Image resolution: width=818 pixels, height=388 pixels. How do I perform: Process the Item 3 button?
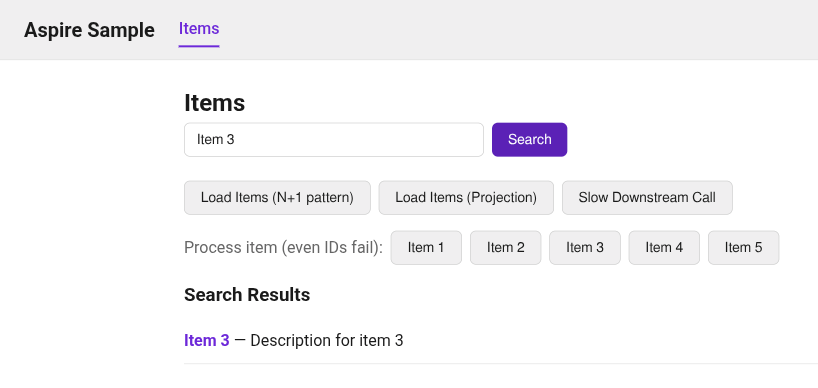[x=585, y=248]
